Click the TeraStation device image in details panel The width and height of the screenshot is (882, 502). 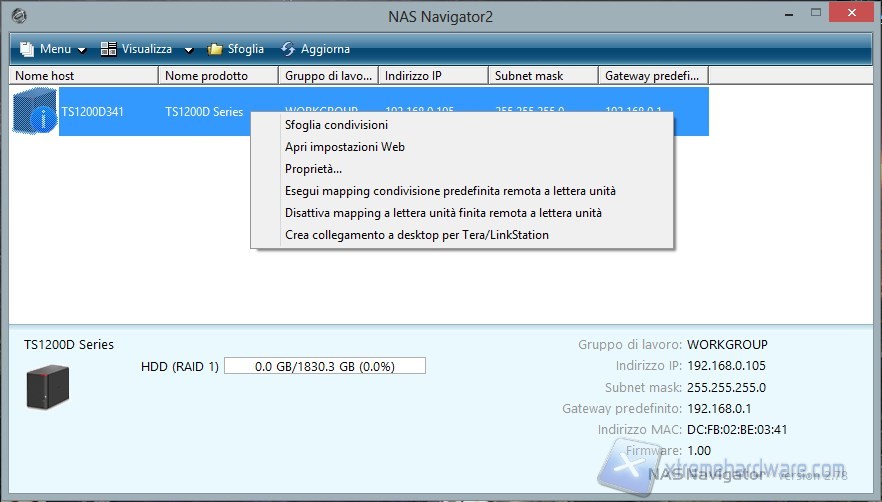pos(46,387)
